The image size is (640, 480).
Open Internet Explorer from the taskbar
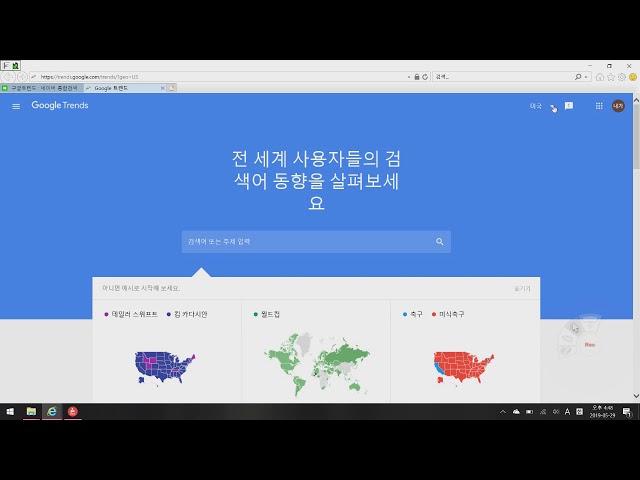pos(52,411)
